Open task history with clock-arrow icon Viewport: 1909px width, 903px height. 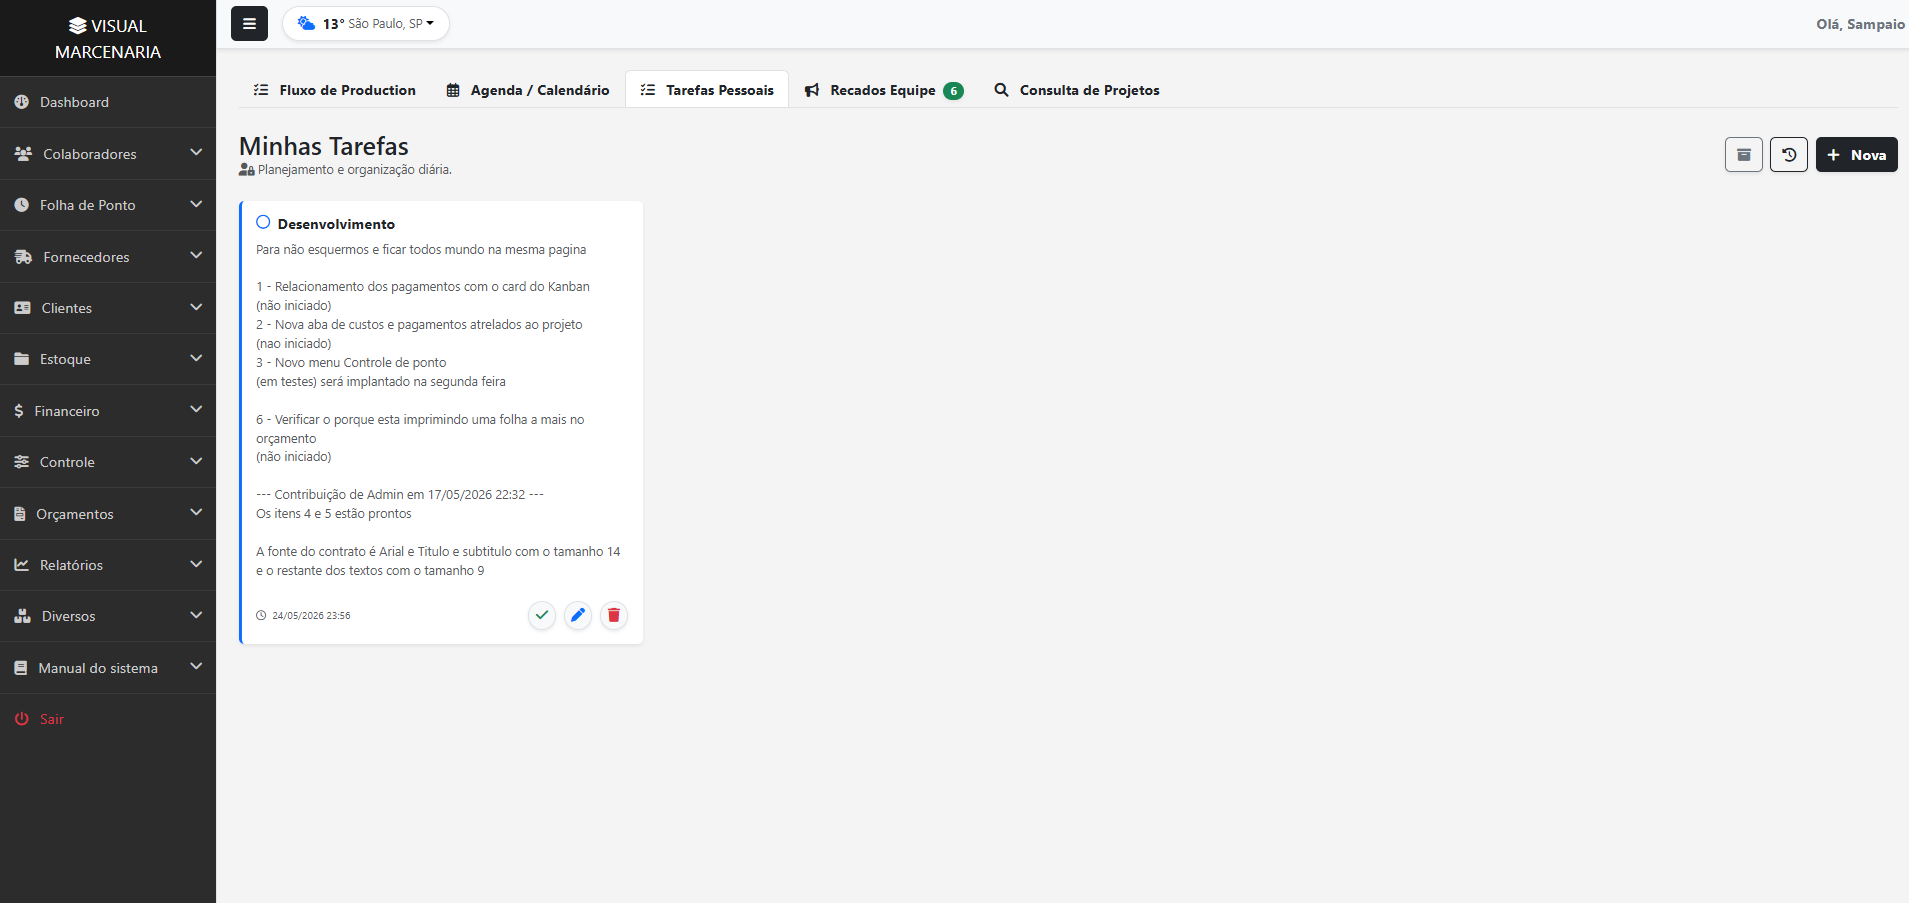pyautogui.click(x=1789, y=155)
